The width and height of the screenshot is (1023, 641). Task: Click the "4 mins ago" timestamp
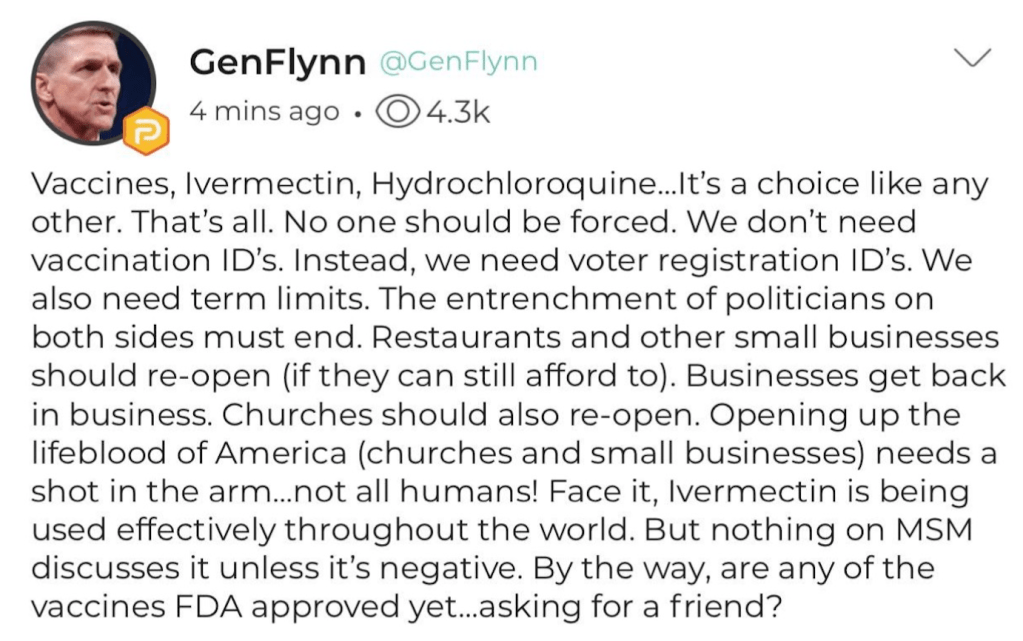click(x=263, y=112)
